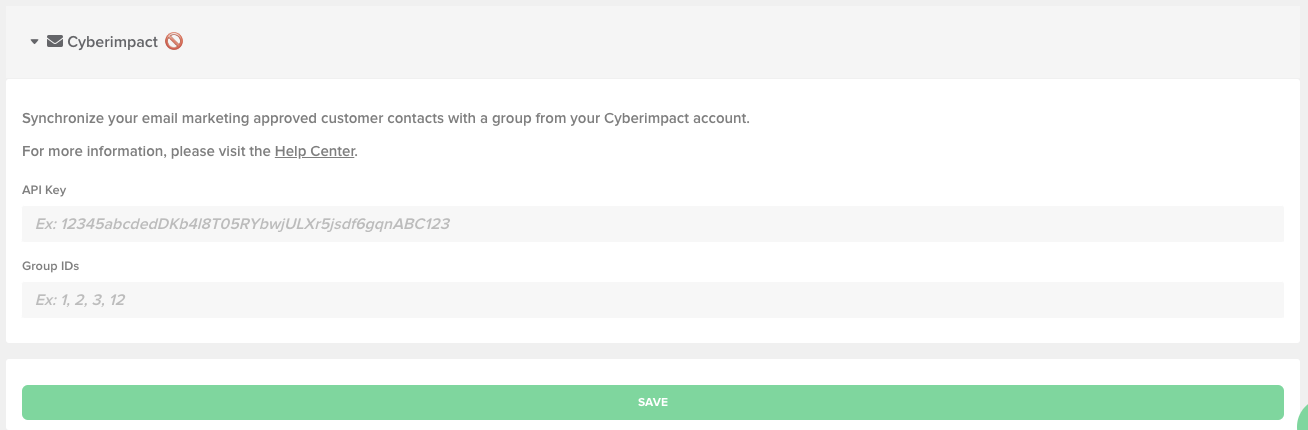Select the Cyberimpact section title
This screenshot has width=1308, height=430.
pos(112,42)
